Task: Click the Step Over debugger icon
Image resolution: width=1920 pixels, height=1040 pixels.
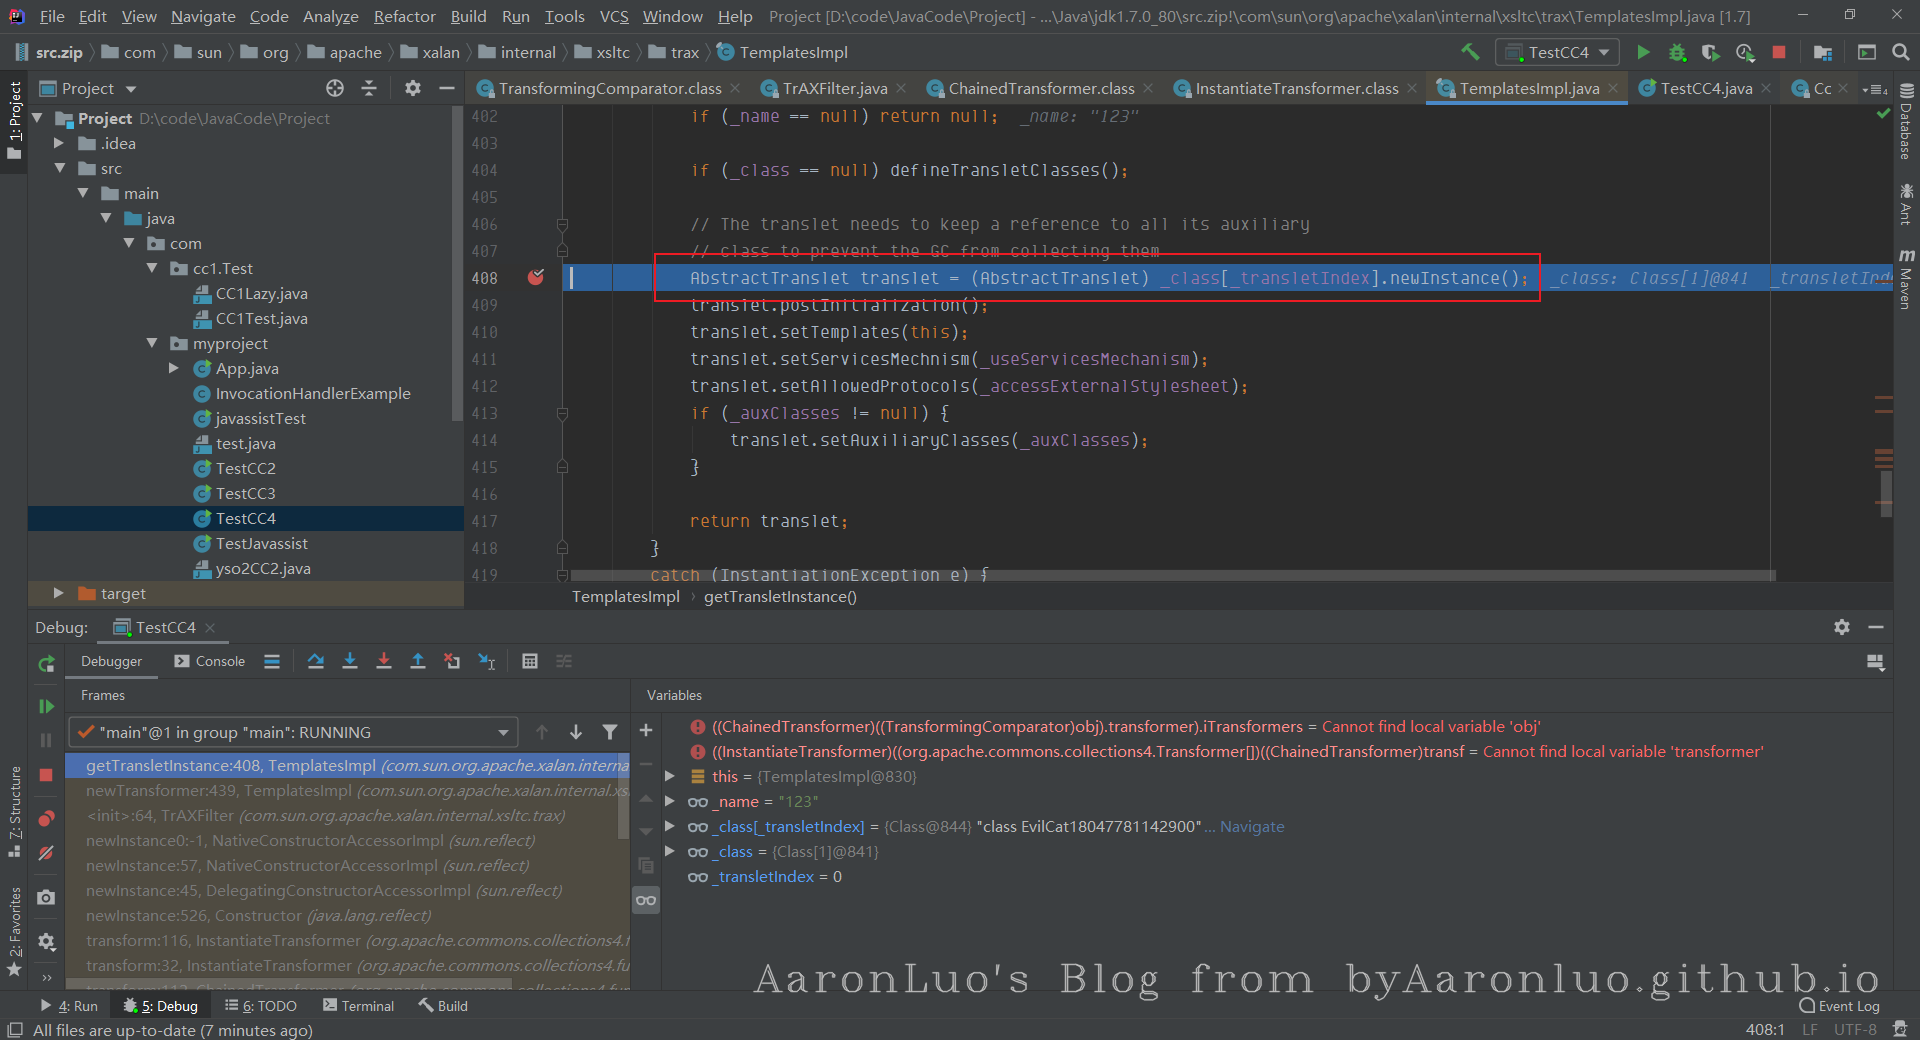Action: pyautogui.click(x=316, y=661)
